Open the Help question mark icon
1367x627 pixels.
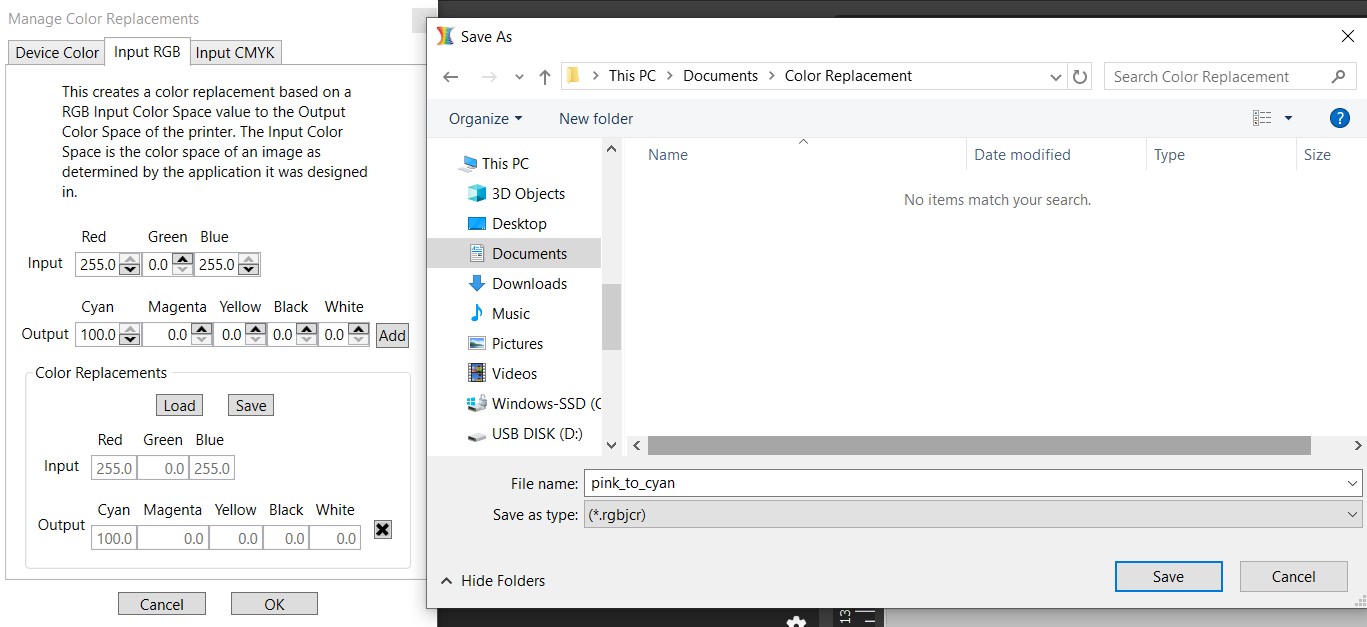click(1339, 118)
